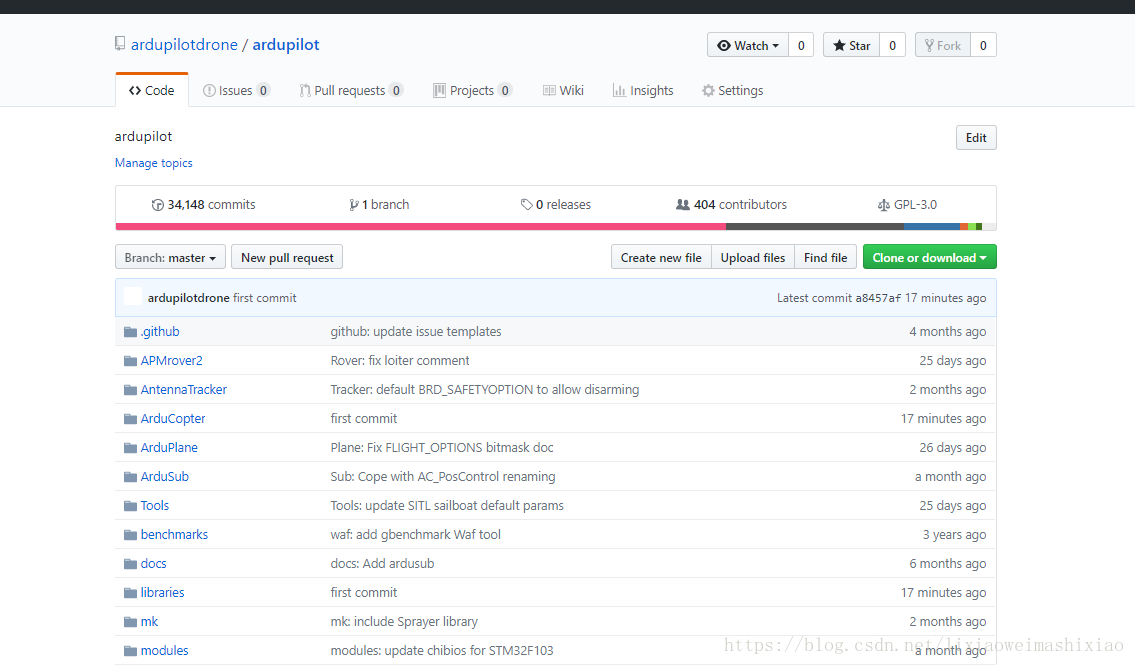Start a New pull request
The height and width of the screenshot is (665, 1135).
click(x=287, y=258)
